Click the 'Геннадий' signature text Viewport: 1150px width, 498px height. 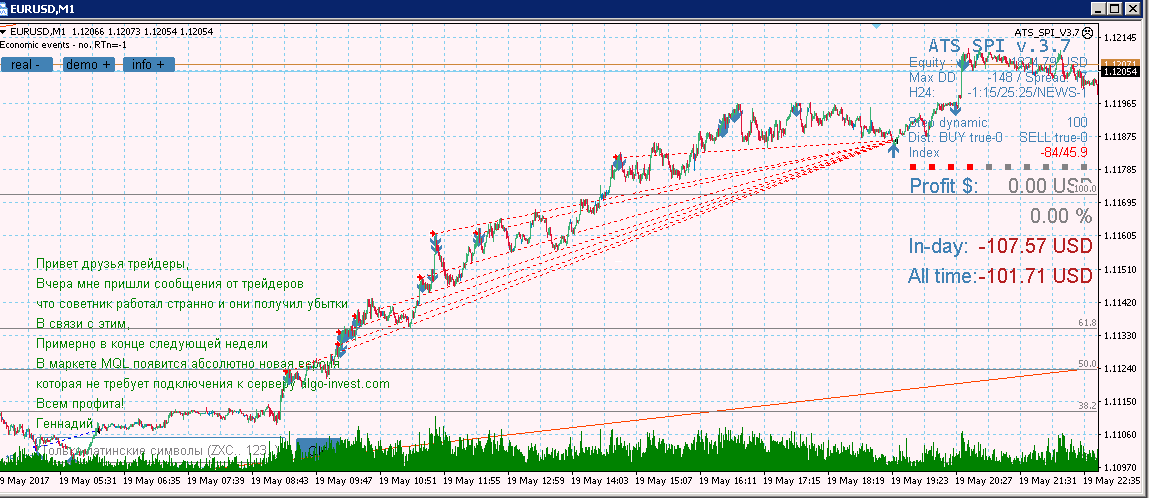(65, 423)
